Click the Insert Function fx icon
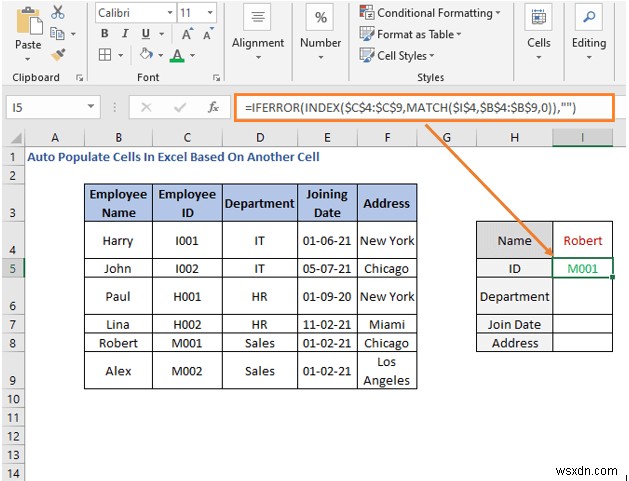Screen dimensions: 629x481 213,107
